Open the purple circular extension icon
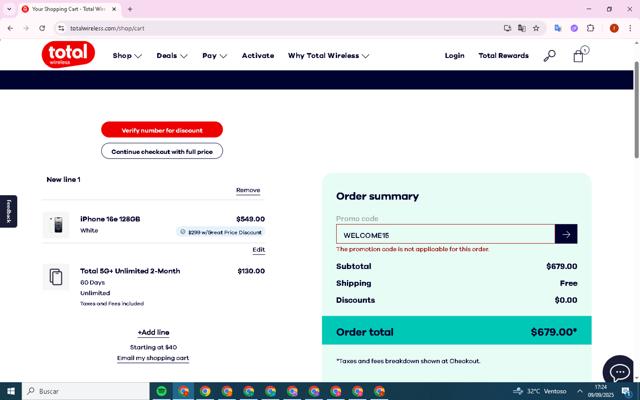Image resolution: width=640 pixels, height=400 pixels. (x=574, y=28)
